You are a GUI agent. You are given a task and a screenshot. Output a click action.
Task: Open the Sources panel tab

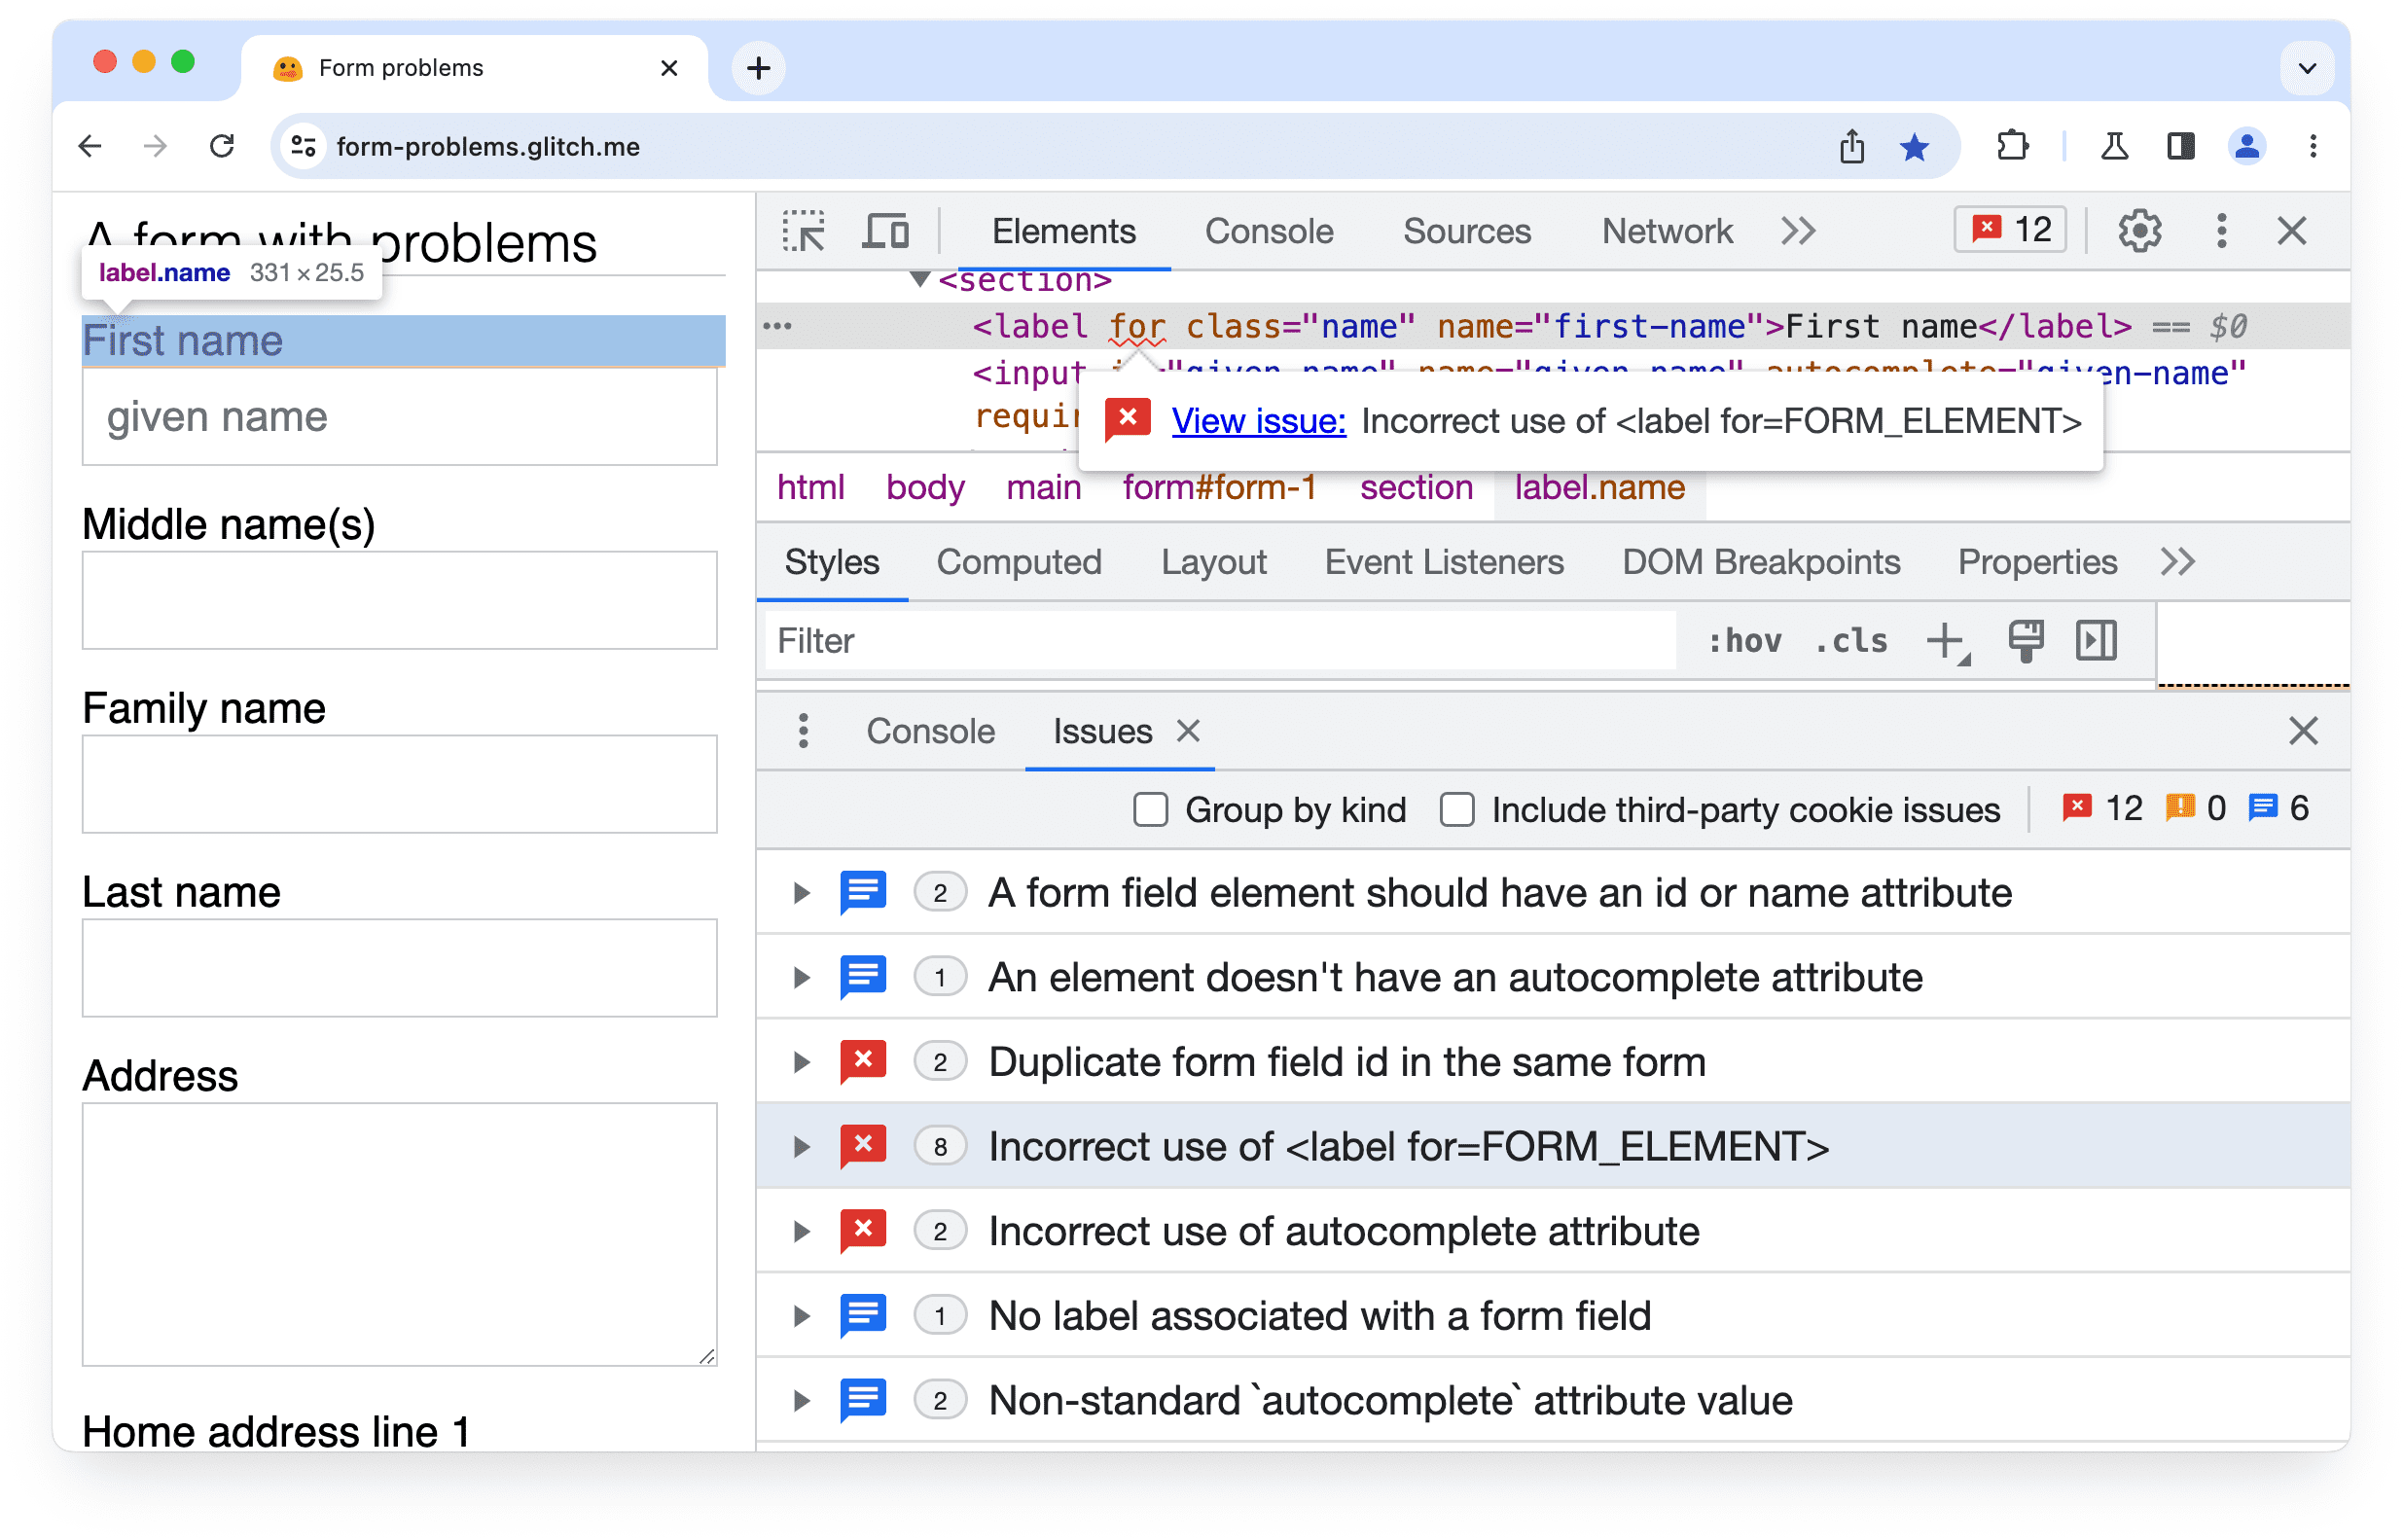pyautogui.click(x=1468, y=230)
